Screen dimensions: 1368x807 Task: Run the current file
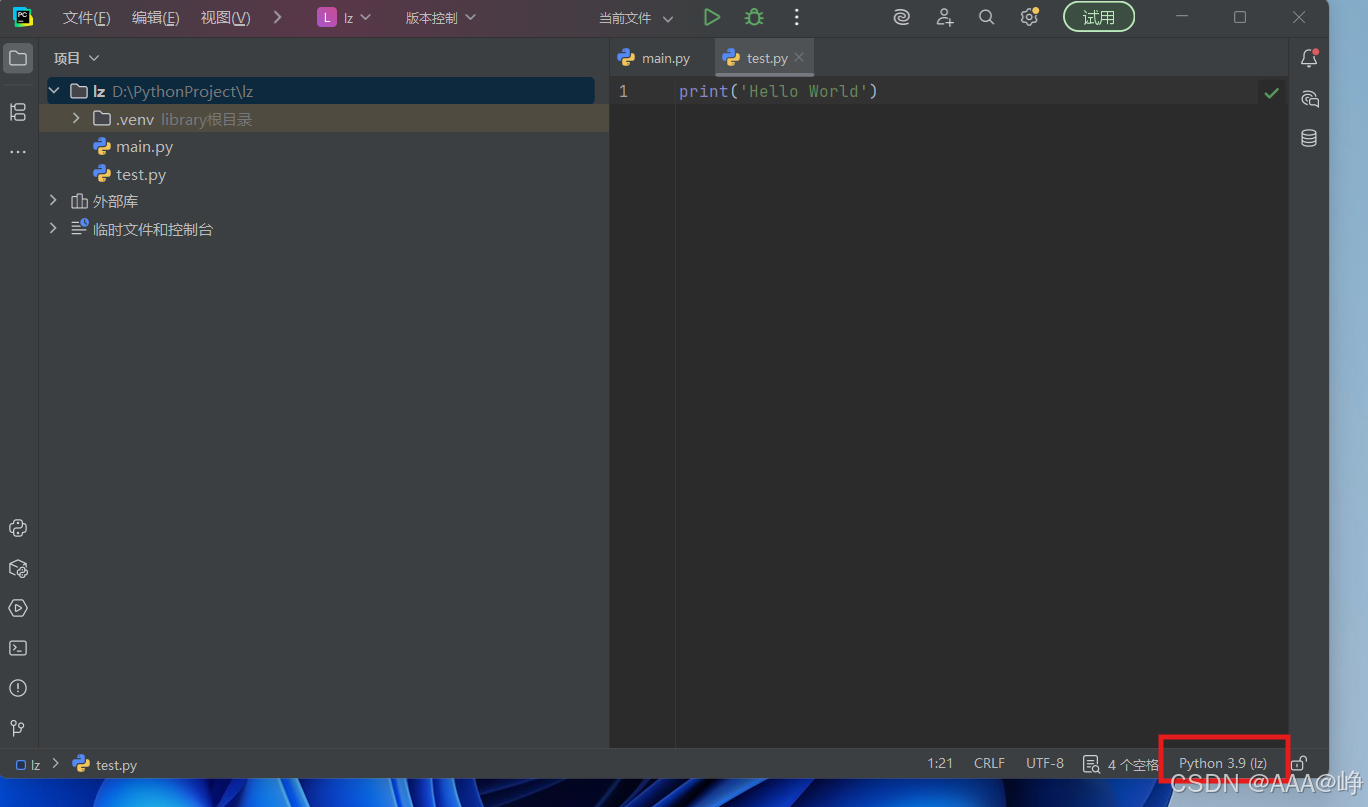point(711,17)
